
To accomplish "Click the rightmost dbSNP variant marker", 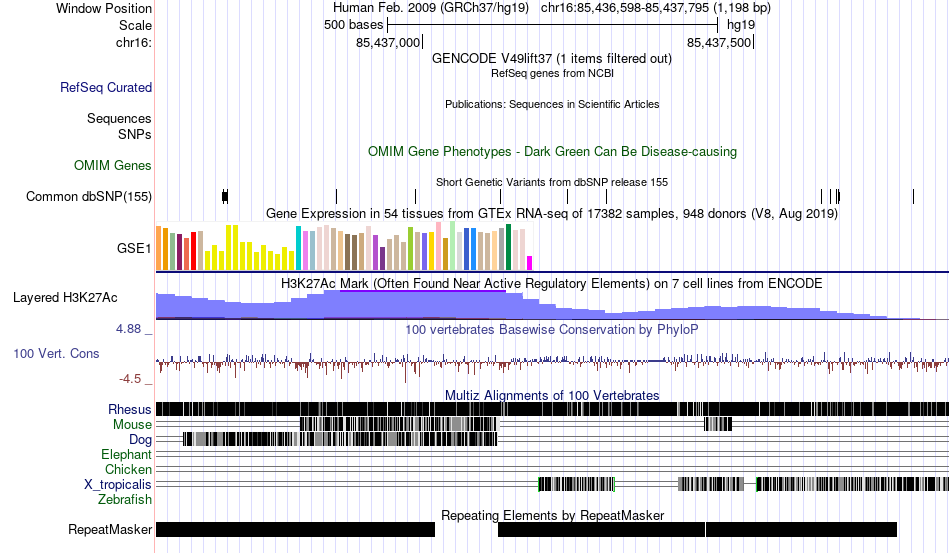I will [x=913, y=196].
